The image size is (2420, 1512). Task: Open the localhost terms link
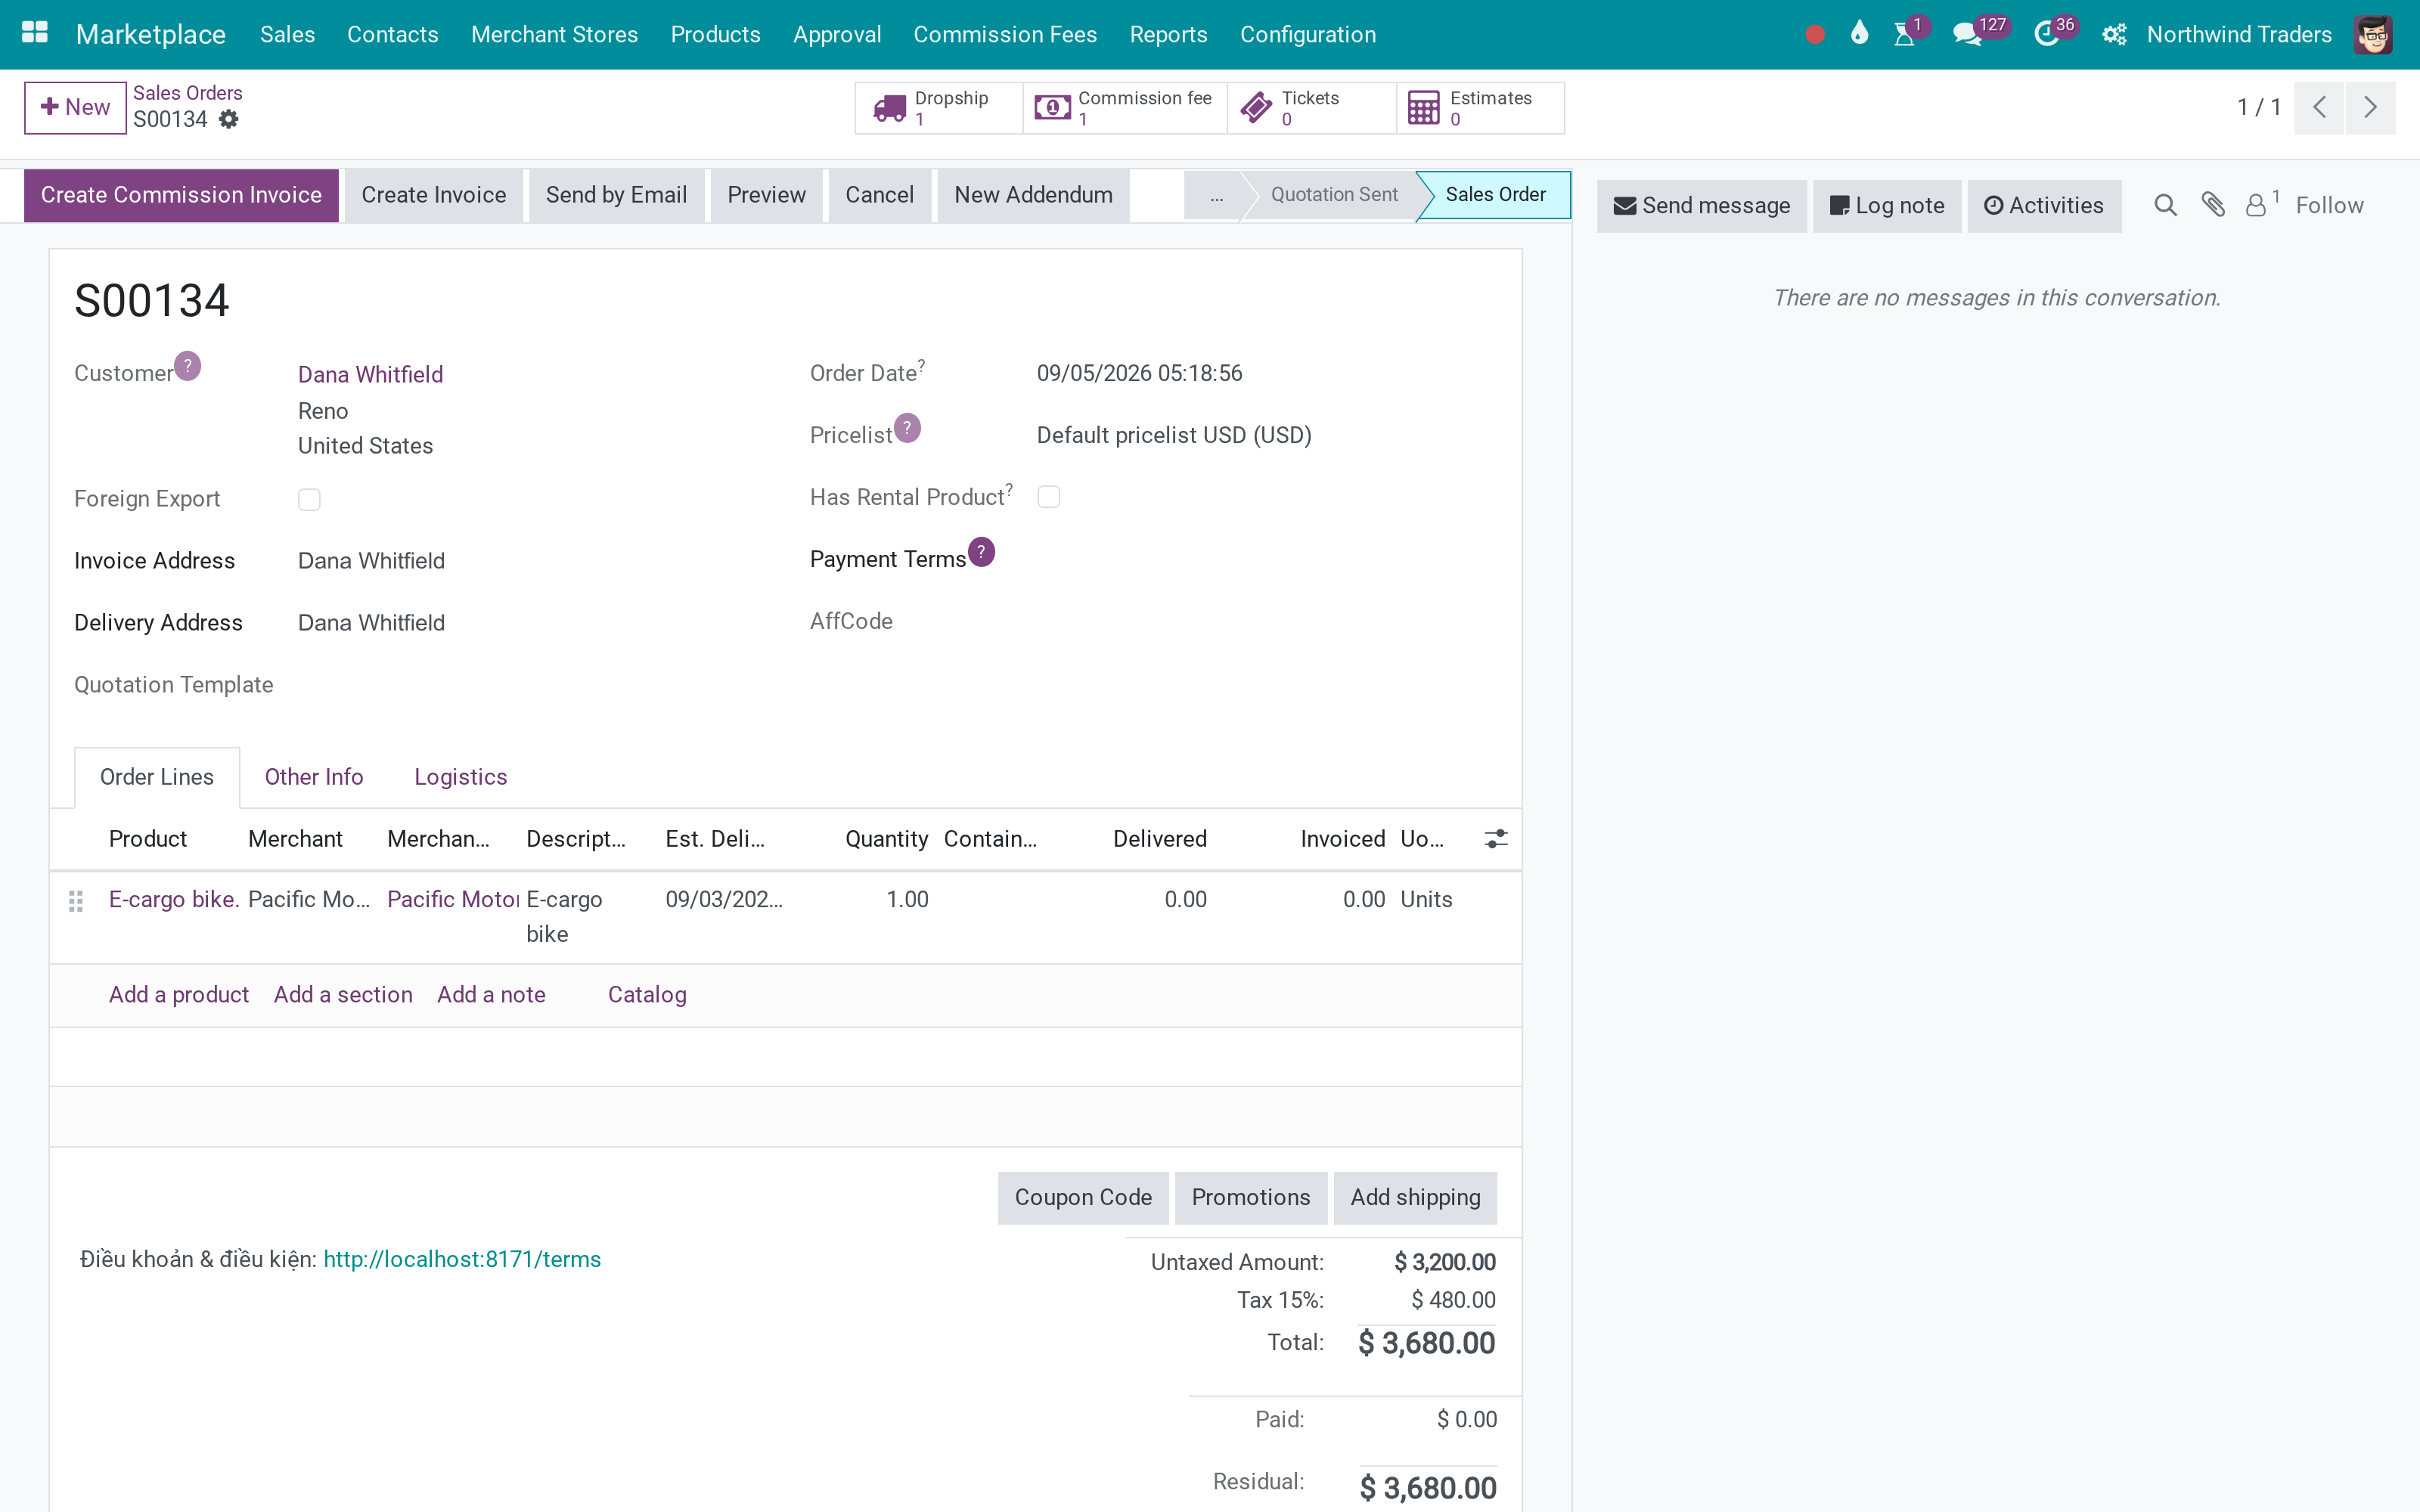point(462,1259)
